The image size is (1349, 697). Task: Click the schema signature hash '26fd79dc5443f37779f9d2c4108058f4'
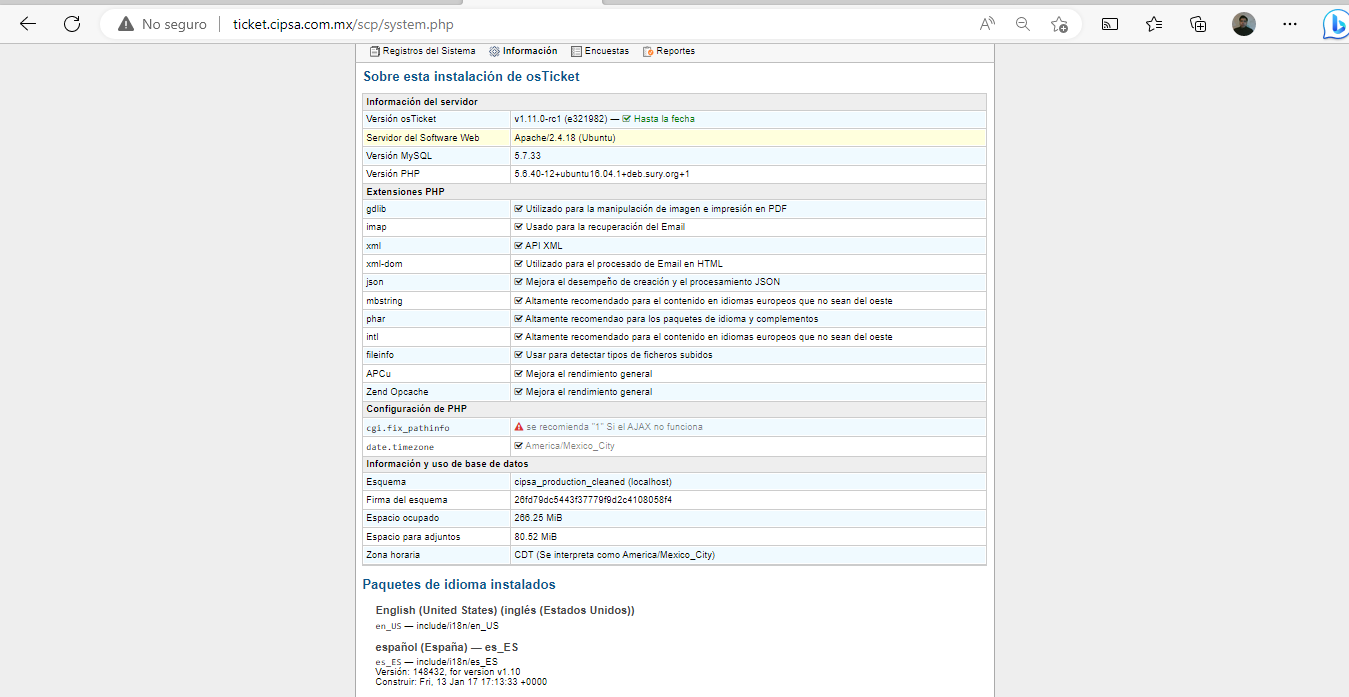click(x=593, y=500)
